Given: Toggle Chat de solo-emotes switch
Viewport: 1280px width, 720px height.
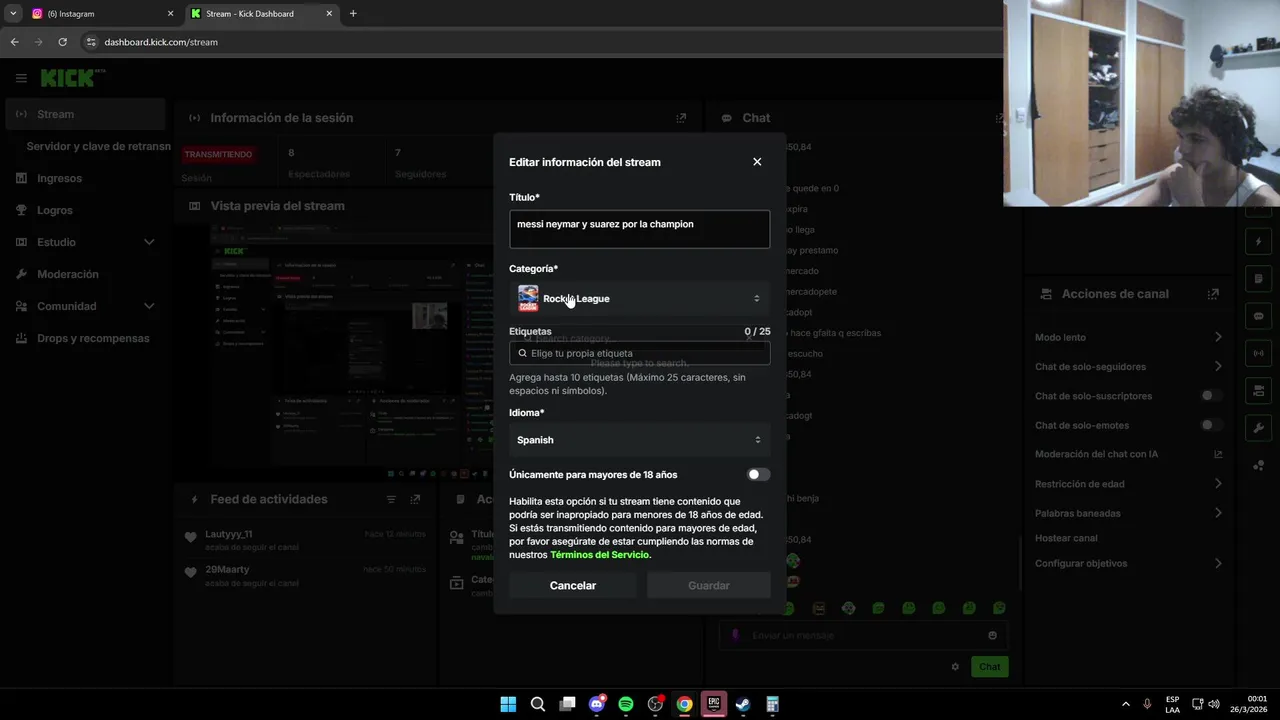Looking at the screenshot, I should 1211,425.
